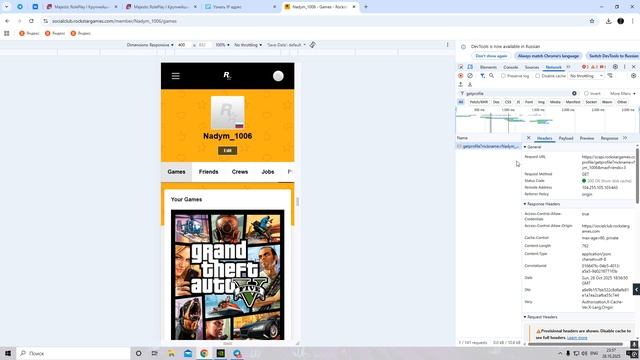Go back in browser history
Screen dimensions: 640x360
point(7,21)
